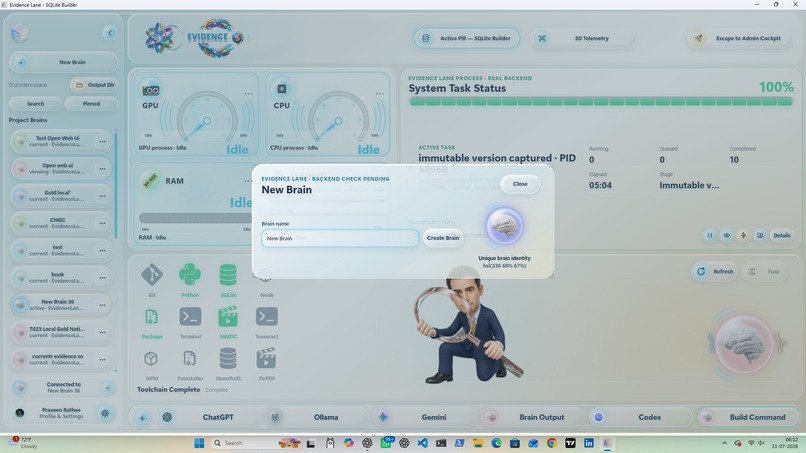Open Visual Studio Code from the taskbar
This screenshot has height=453, width=806.
point(423,443)
